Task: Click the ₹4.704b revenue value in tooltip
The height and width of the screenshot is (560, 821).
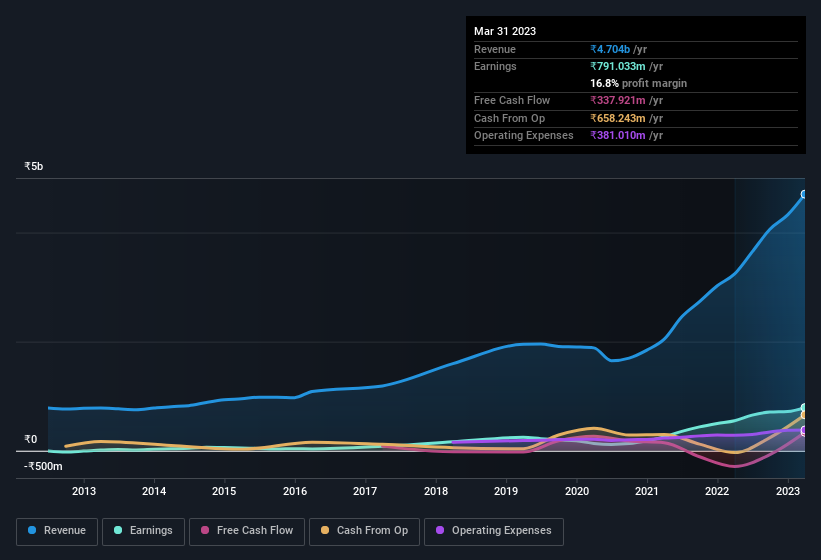Action: [x=610, y=49]
